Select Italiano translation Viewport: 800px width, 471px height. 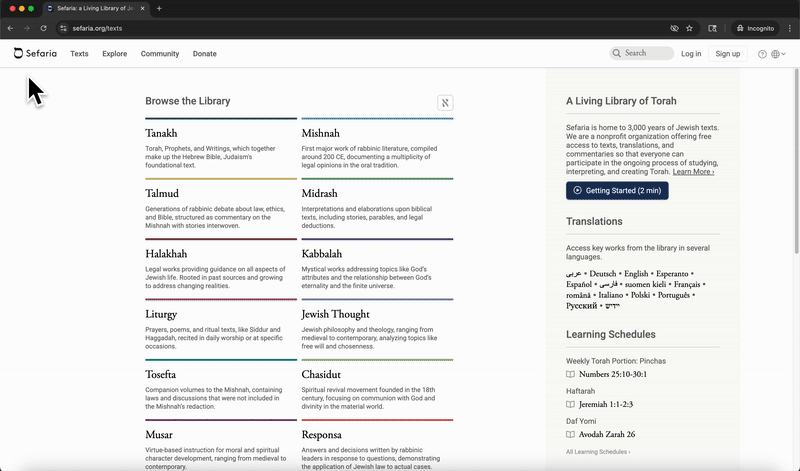610,295
